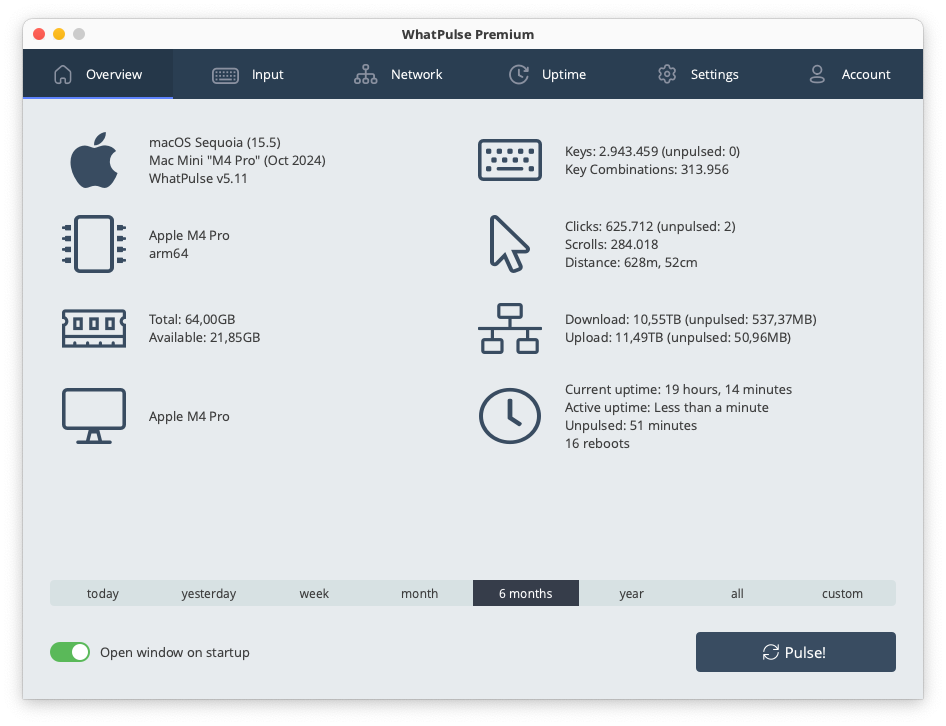
Task: Toggle off Open window on startup
Action: [70, 651]
